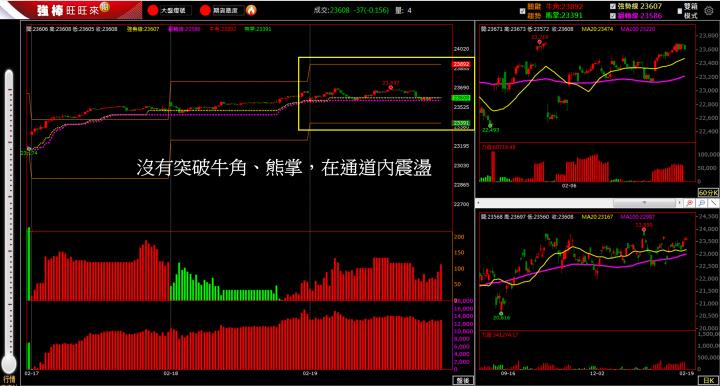Toggle the 牛角/熊掌 display checkbox

point(522,11)
